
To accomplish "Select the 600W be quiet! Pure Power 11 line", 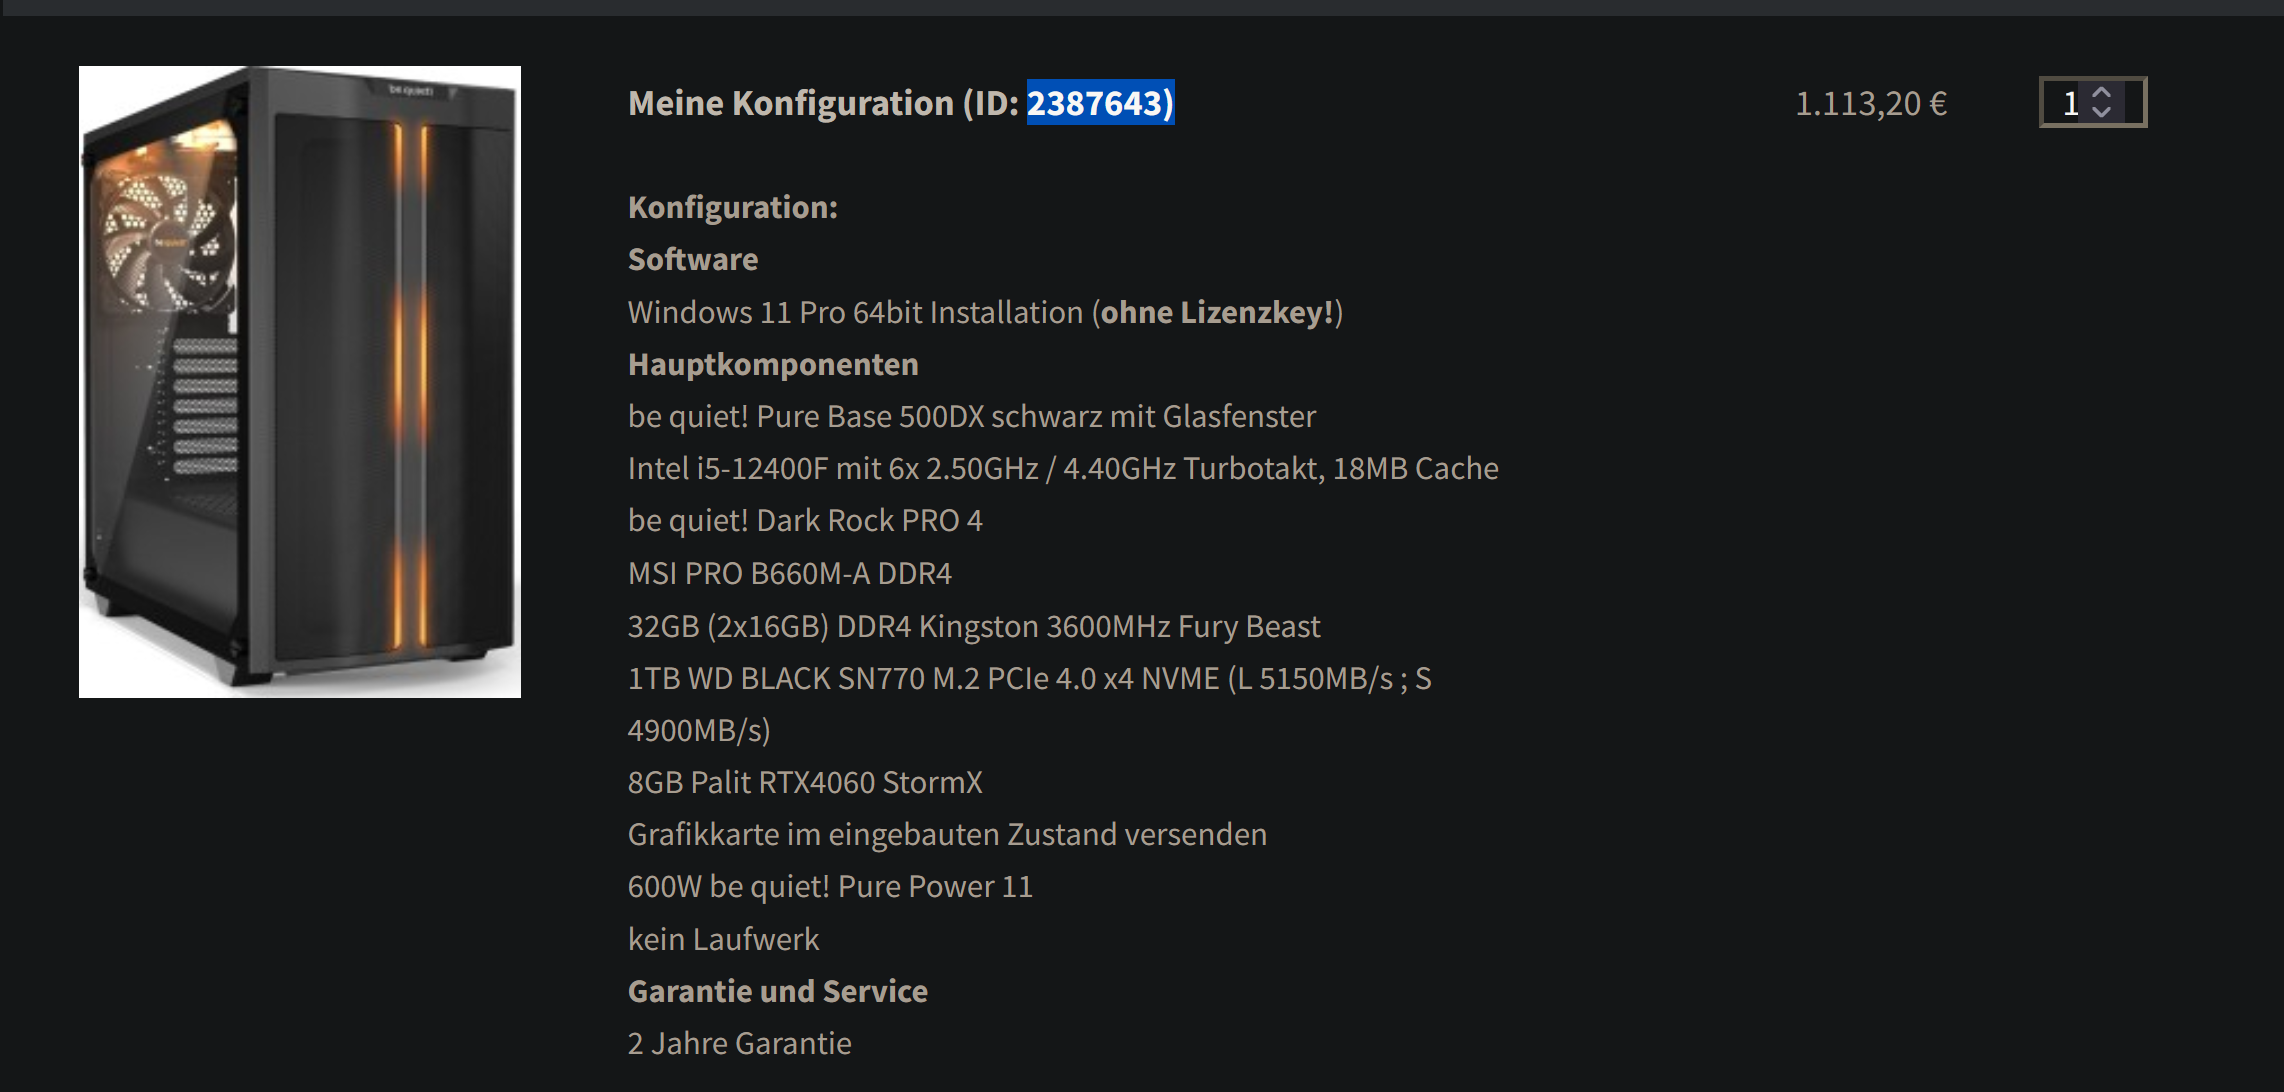I will (x=830, y=886).
